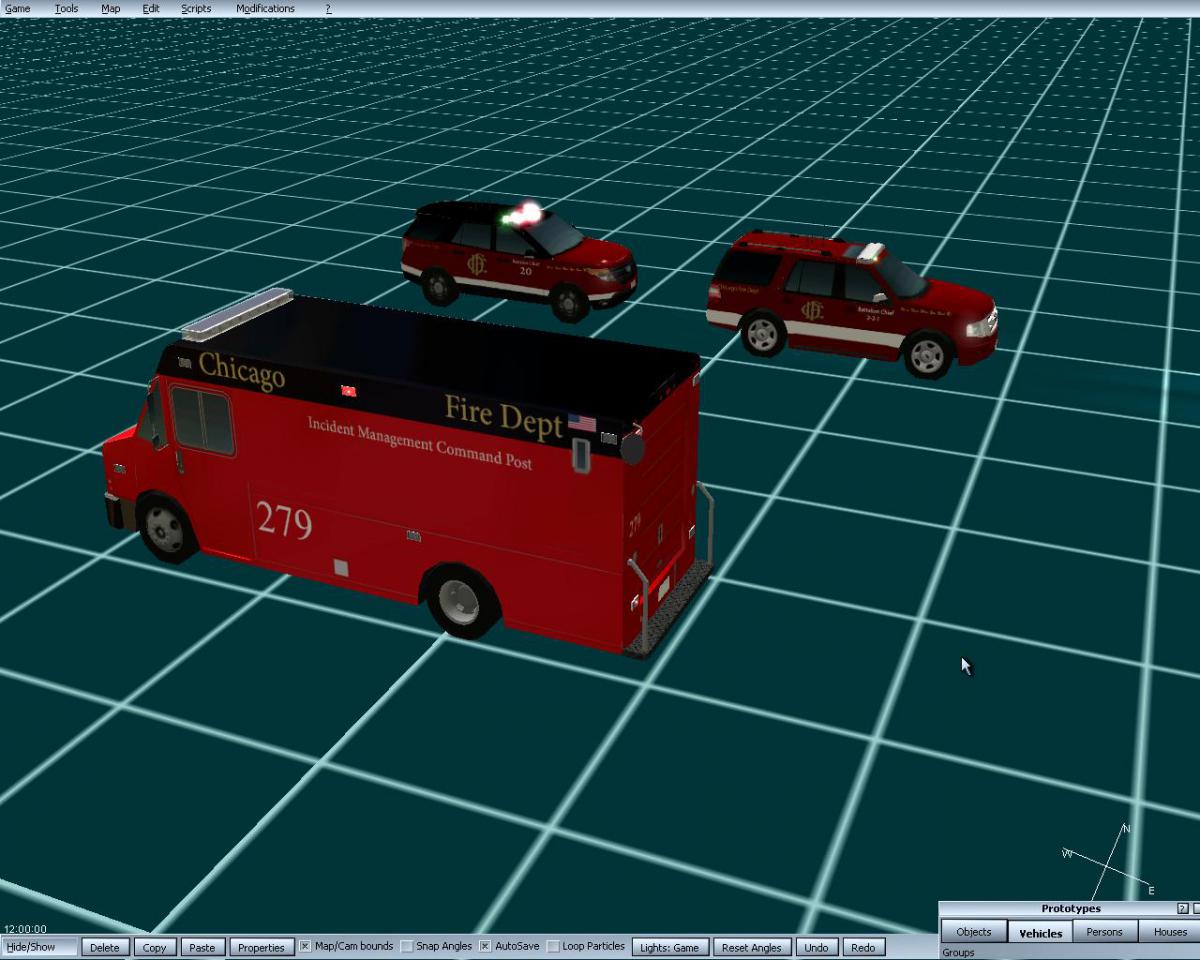Select the Battalion Chief 20 SUV

(x=518, y=260)
